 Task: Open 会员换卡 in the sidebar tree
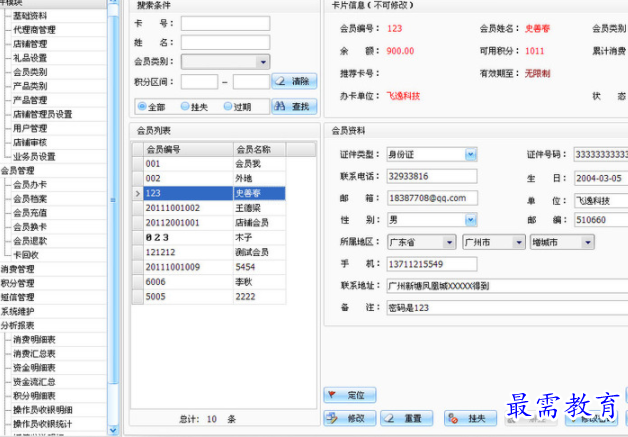(x=30, y=227)
